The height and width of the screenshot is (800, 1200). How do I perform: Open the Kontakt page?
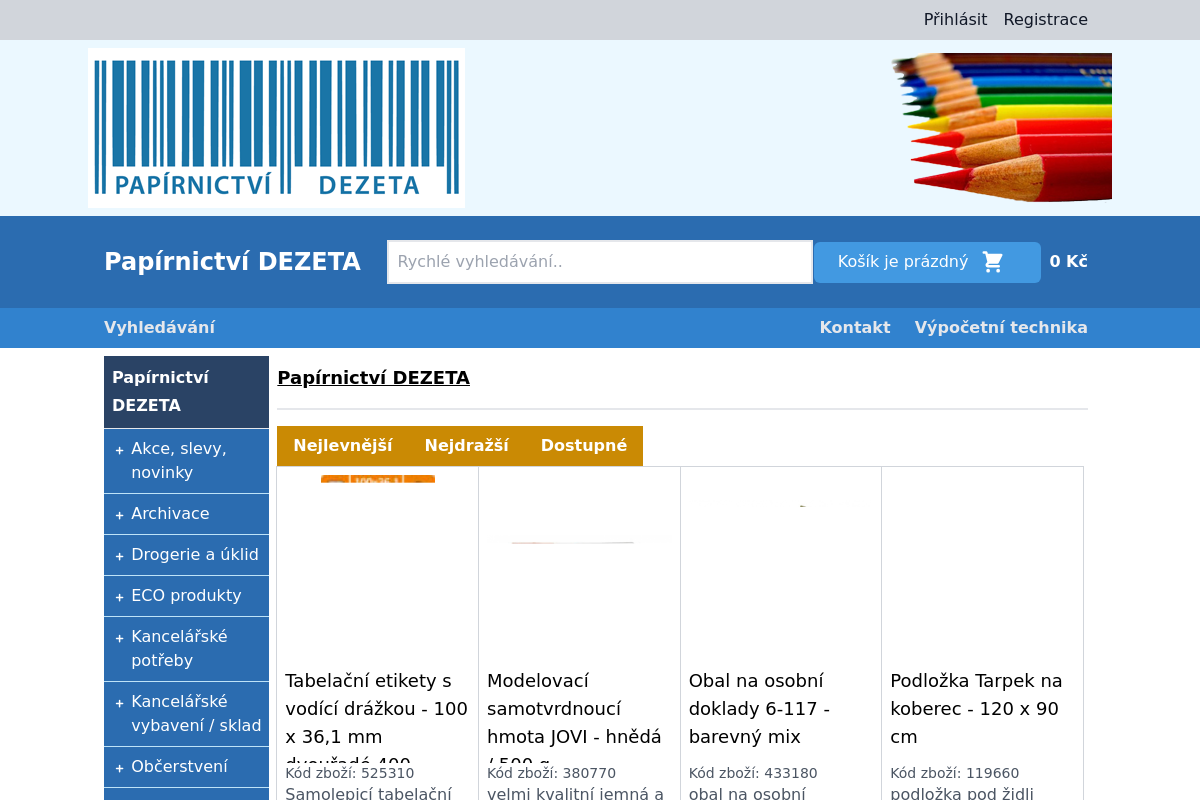click(x=855, y=328)
